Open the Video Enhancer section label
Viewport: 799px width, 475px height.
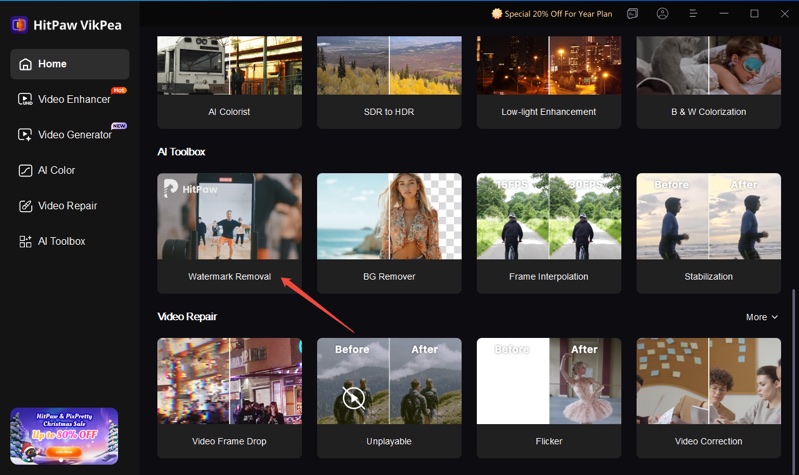[x=74, y=99]
